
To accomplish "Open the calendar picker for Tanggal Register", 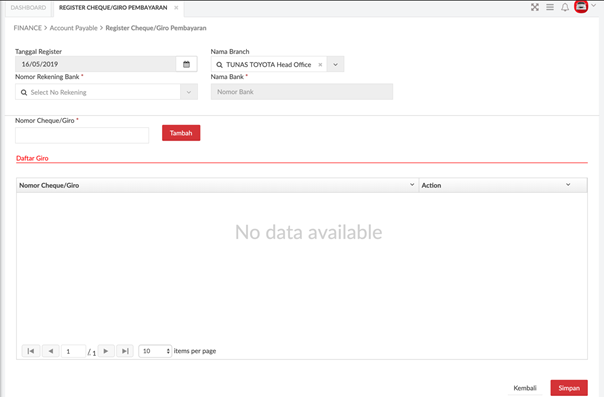I will [186, 64].
